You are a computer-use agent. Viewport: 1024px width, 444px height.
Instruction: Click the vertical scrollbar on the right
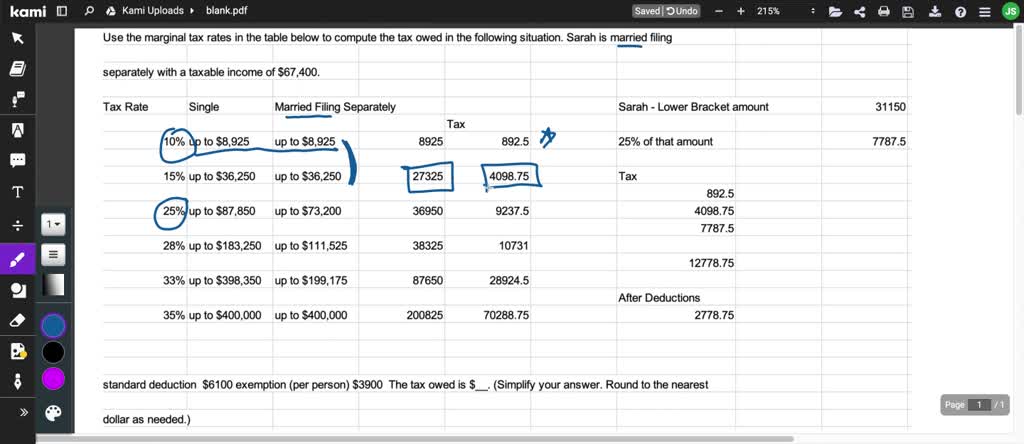[1019, 69]
